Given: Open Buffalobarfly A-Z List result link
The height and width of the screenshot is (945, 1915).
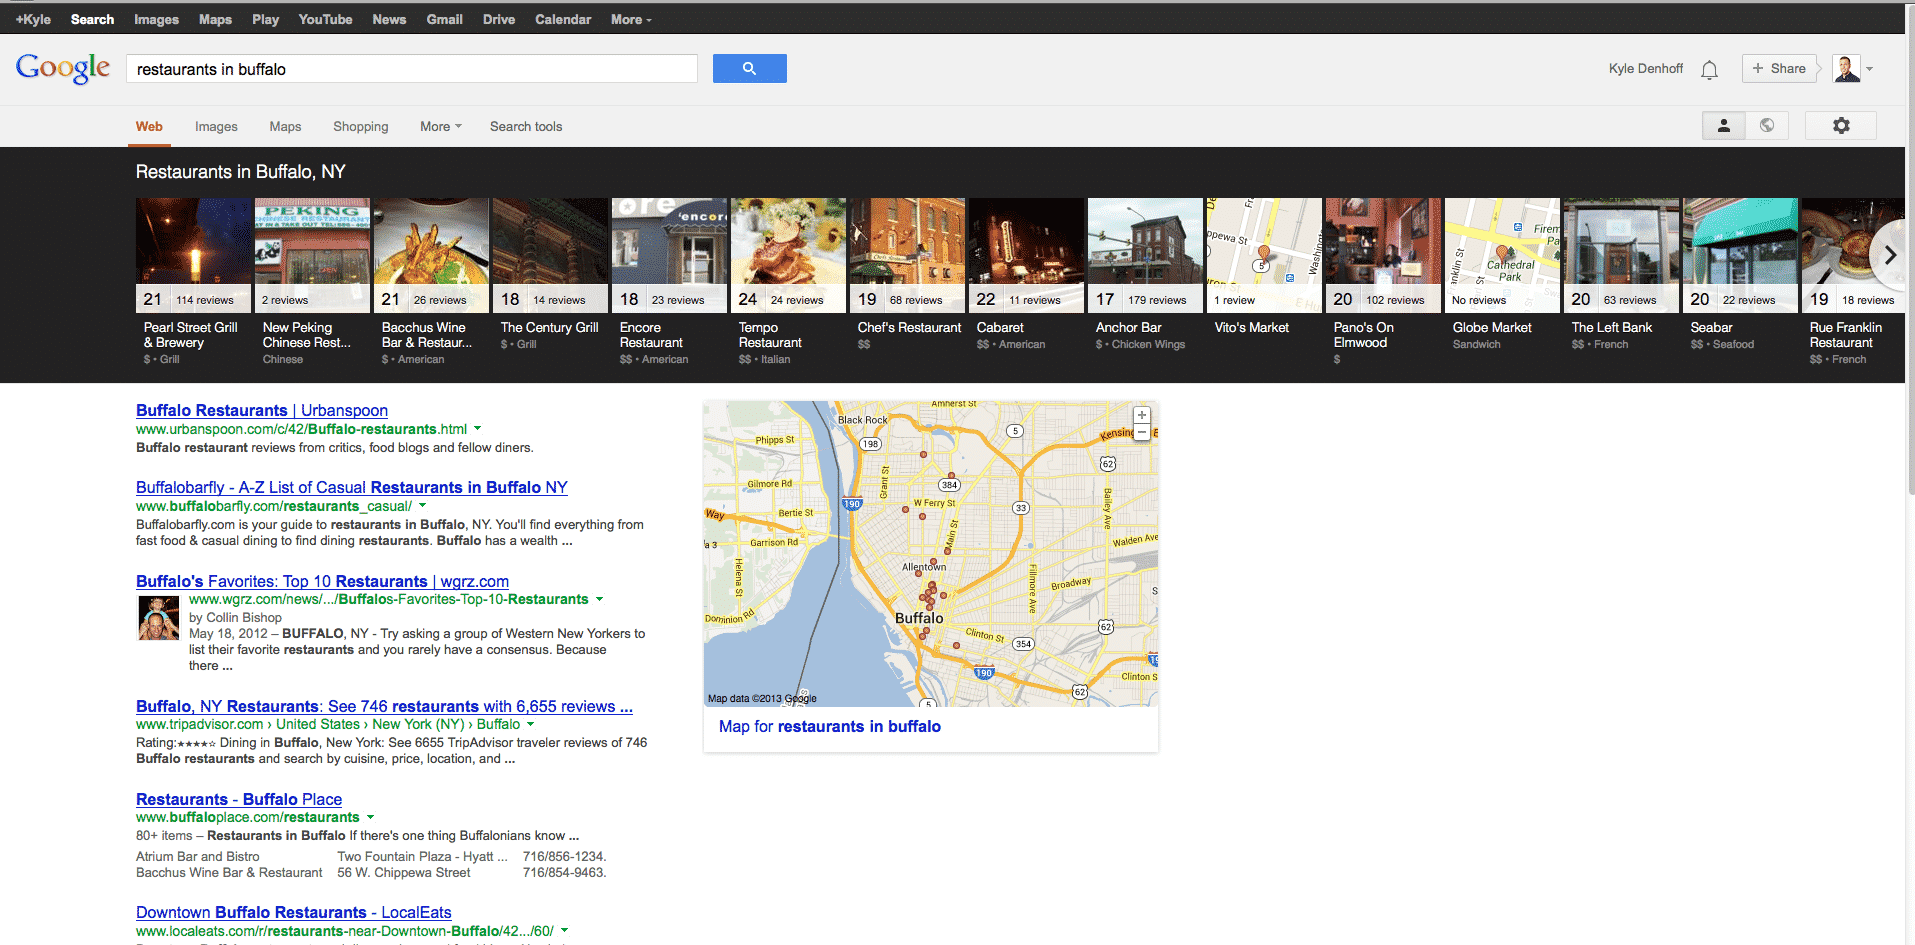Looking at the screenshot, I should pos(352,487).
